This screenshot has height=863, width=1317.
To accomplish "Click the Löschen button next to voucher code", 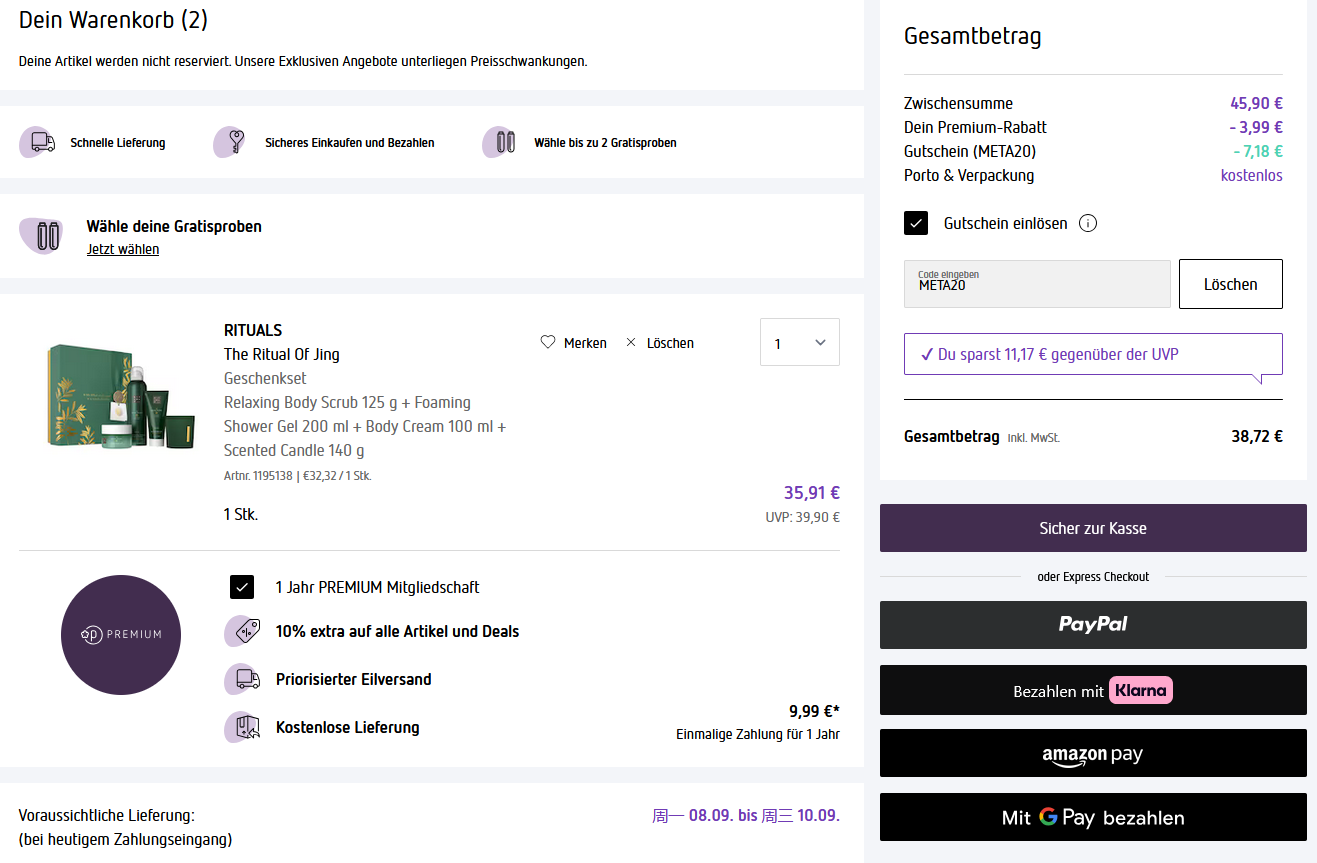I will click(x=1230, y=284).
